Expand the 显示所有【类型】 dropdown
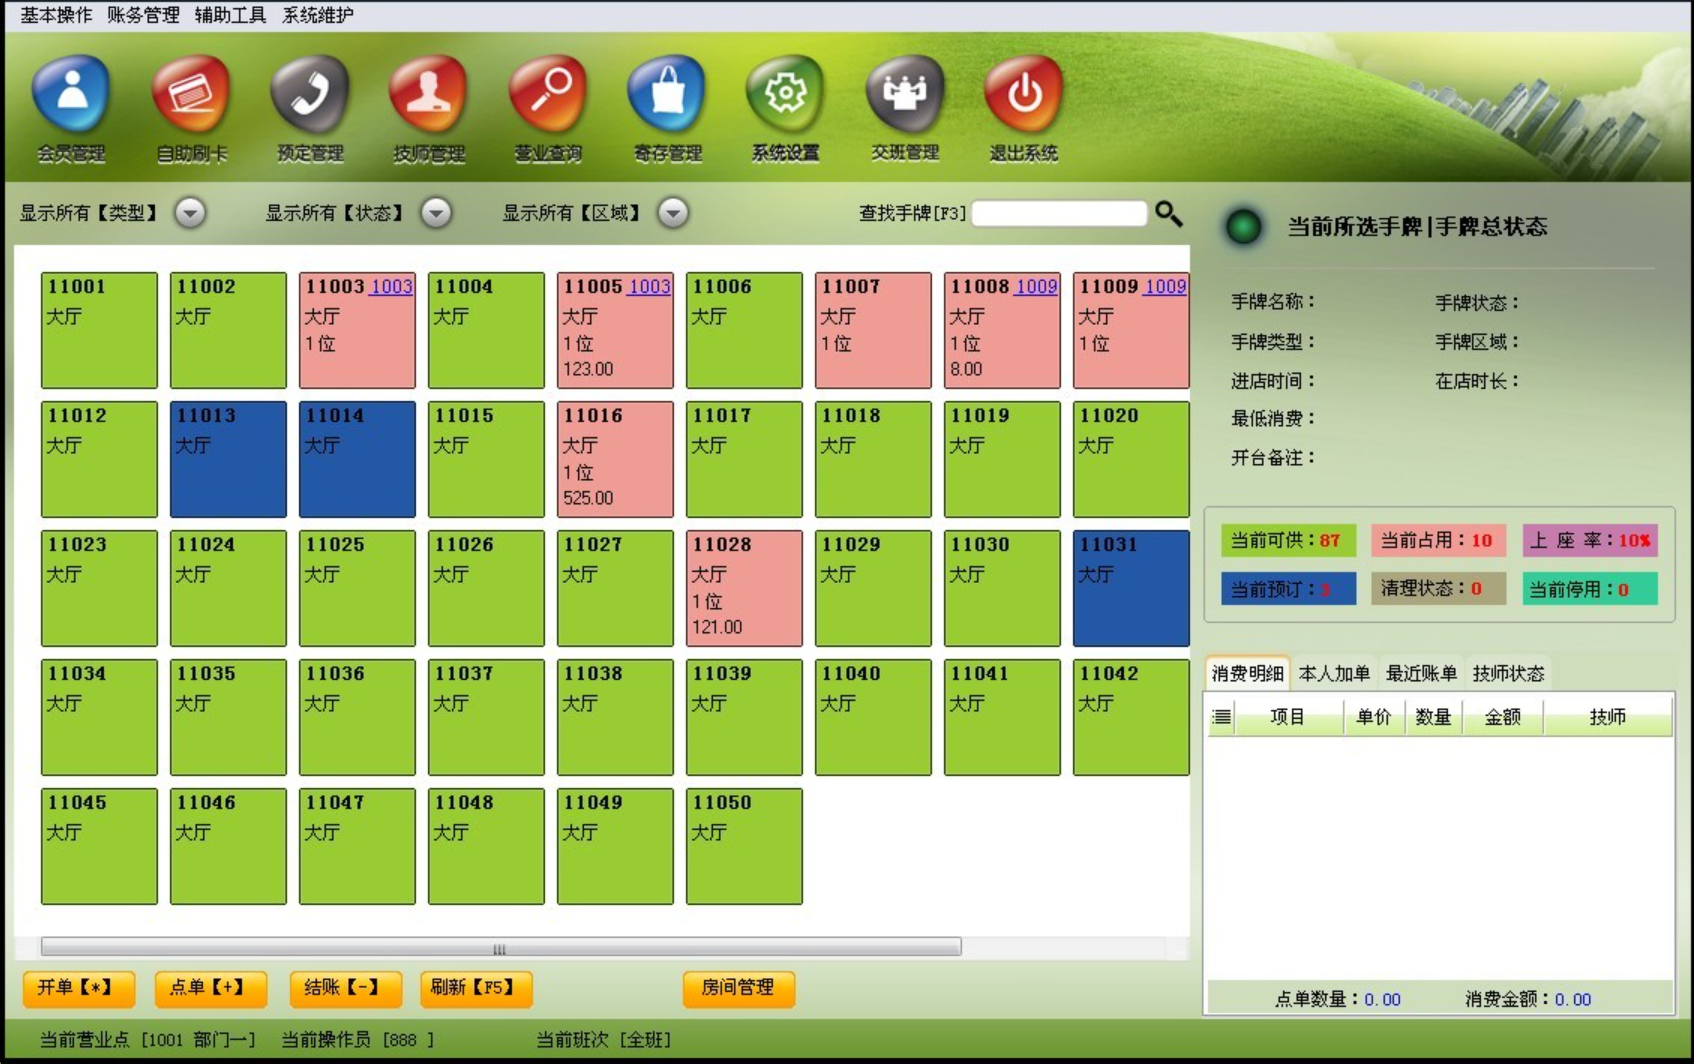Viewport: 1694px width, 1064px height. point(190,213)
